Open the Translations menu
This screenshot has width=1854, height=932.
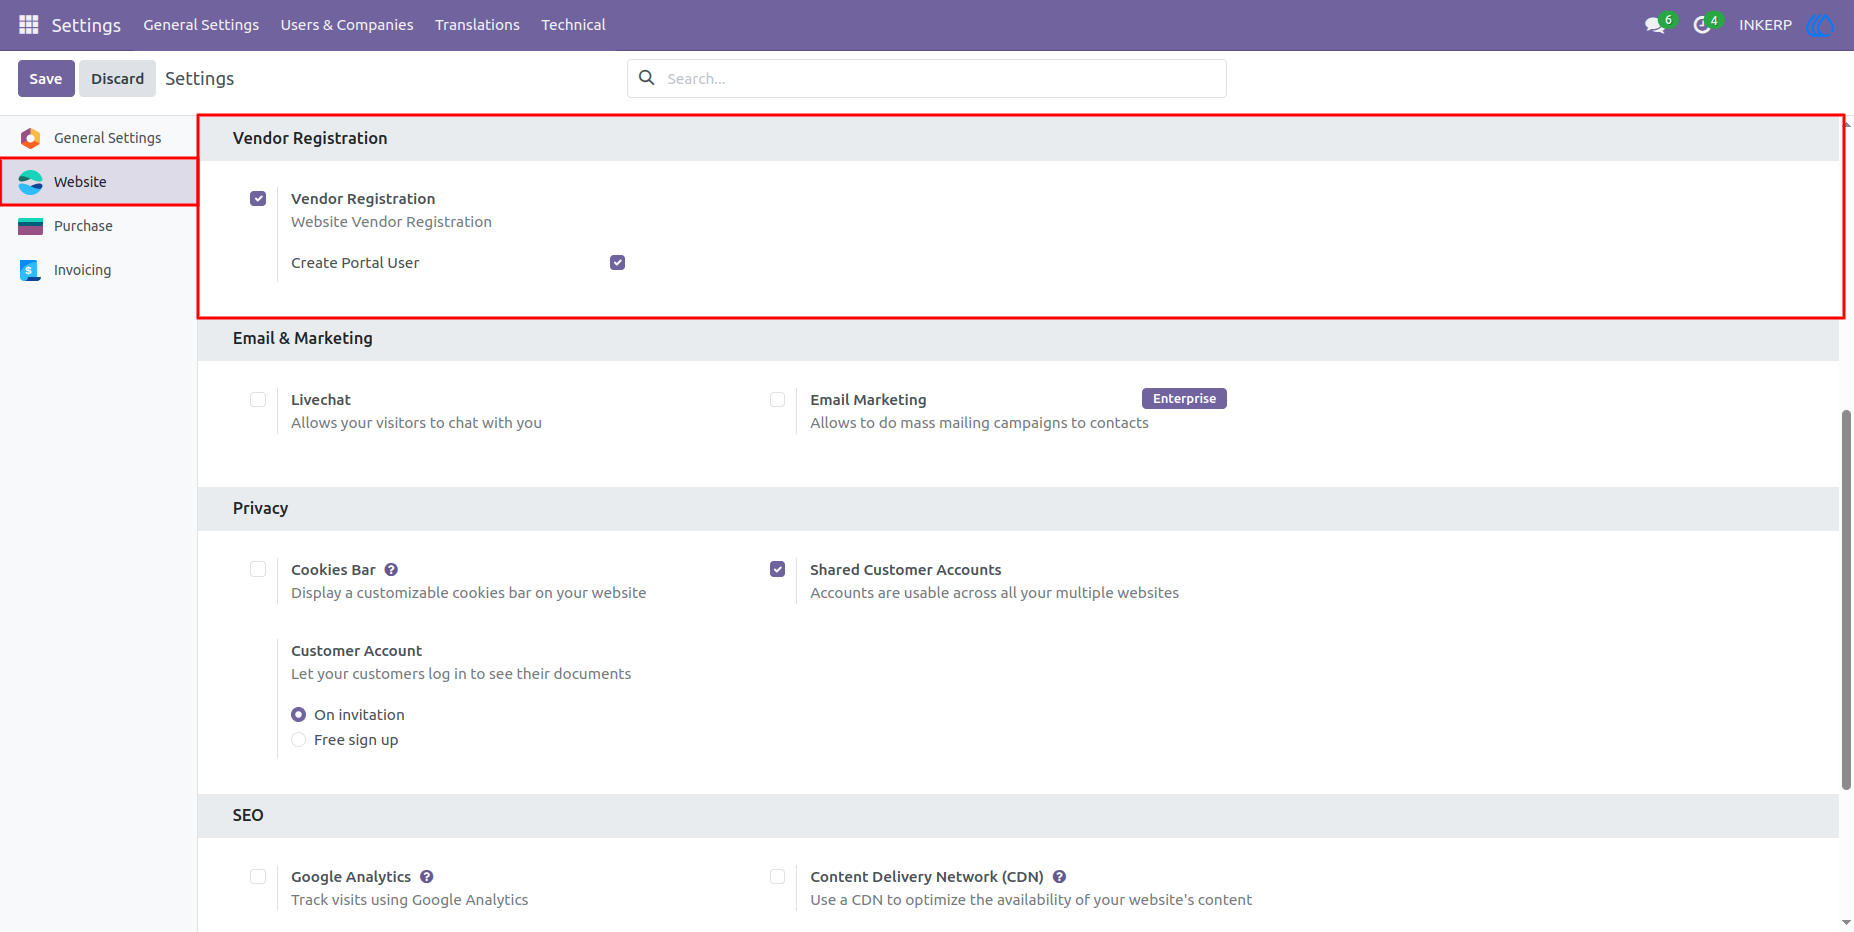point(477,25)
